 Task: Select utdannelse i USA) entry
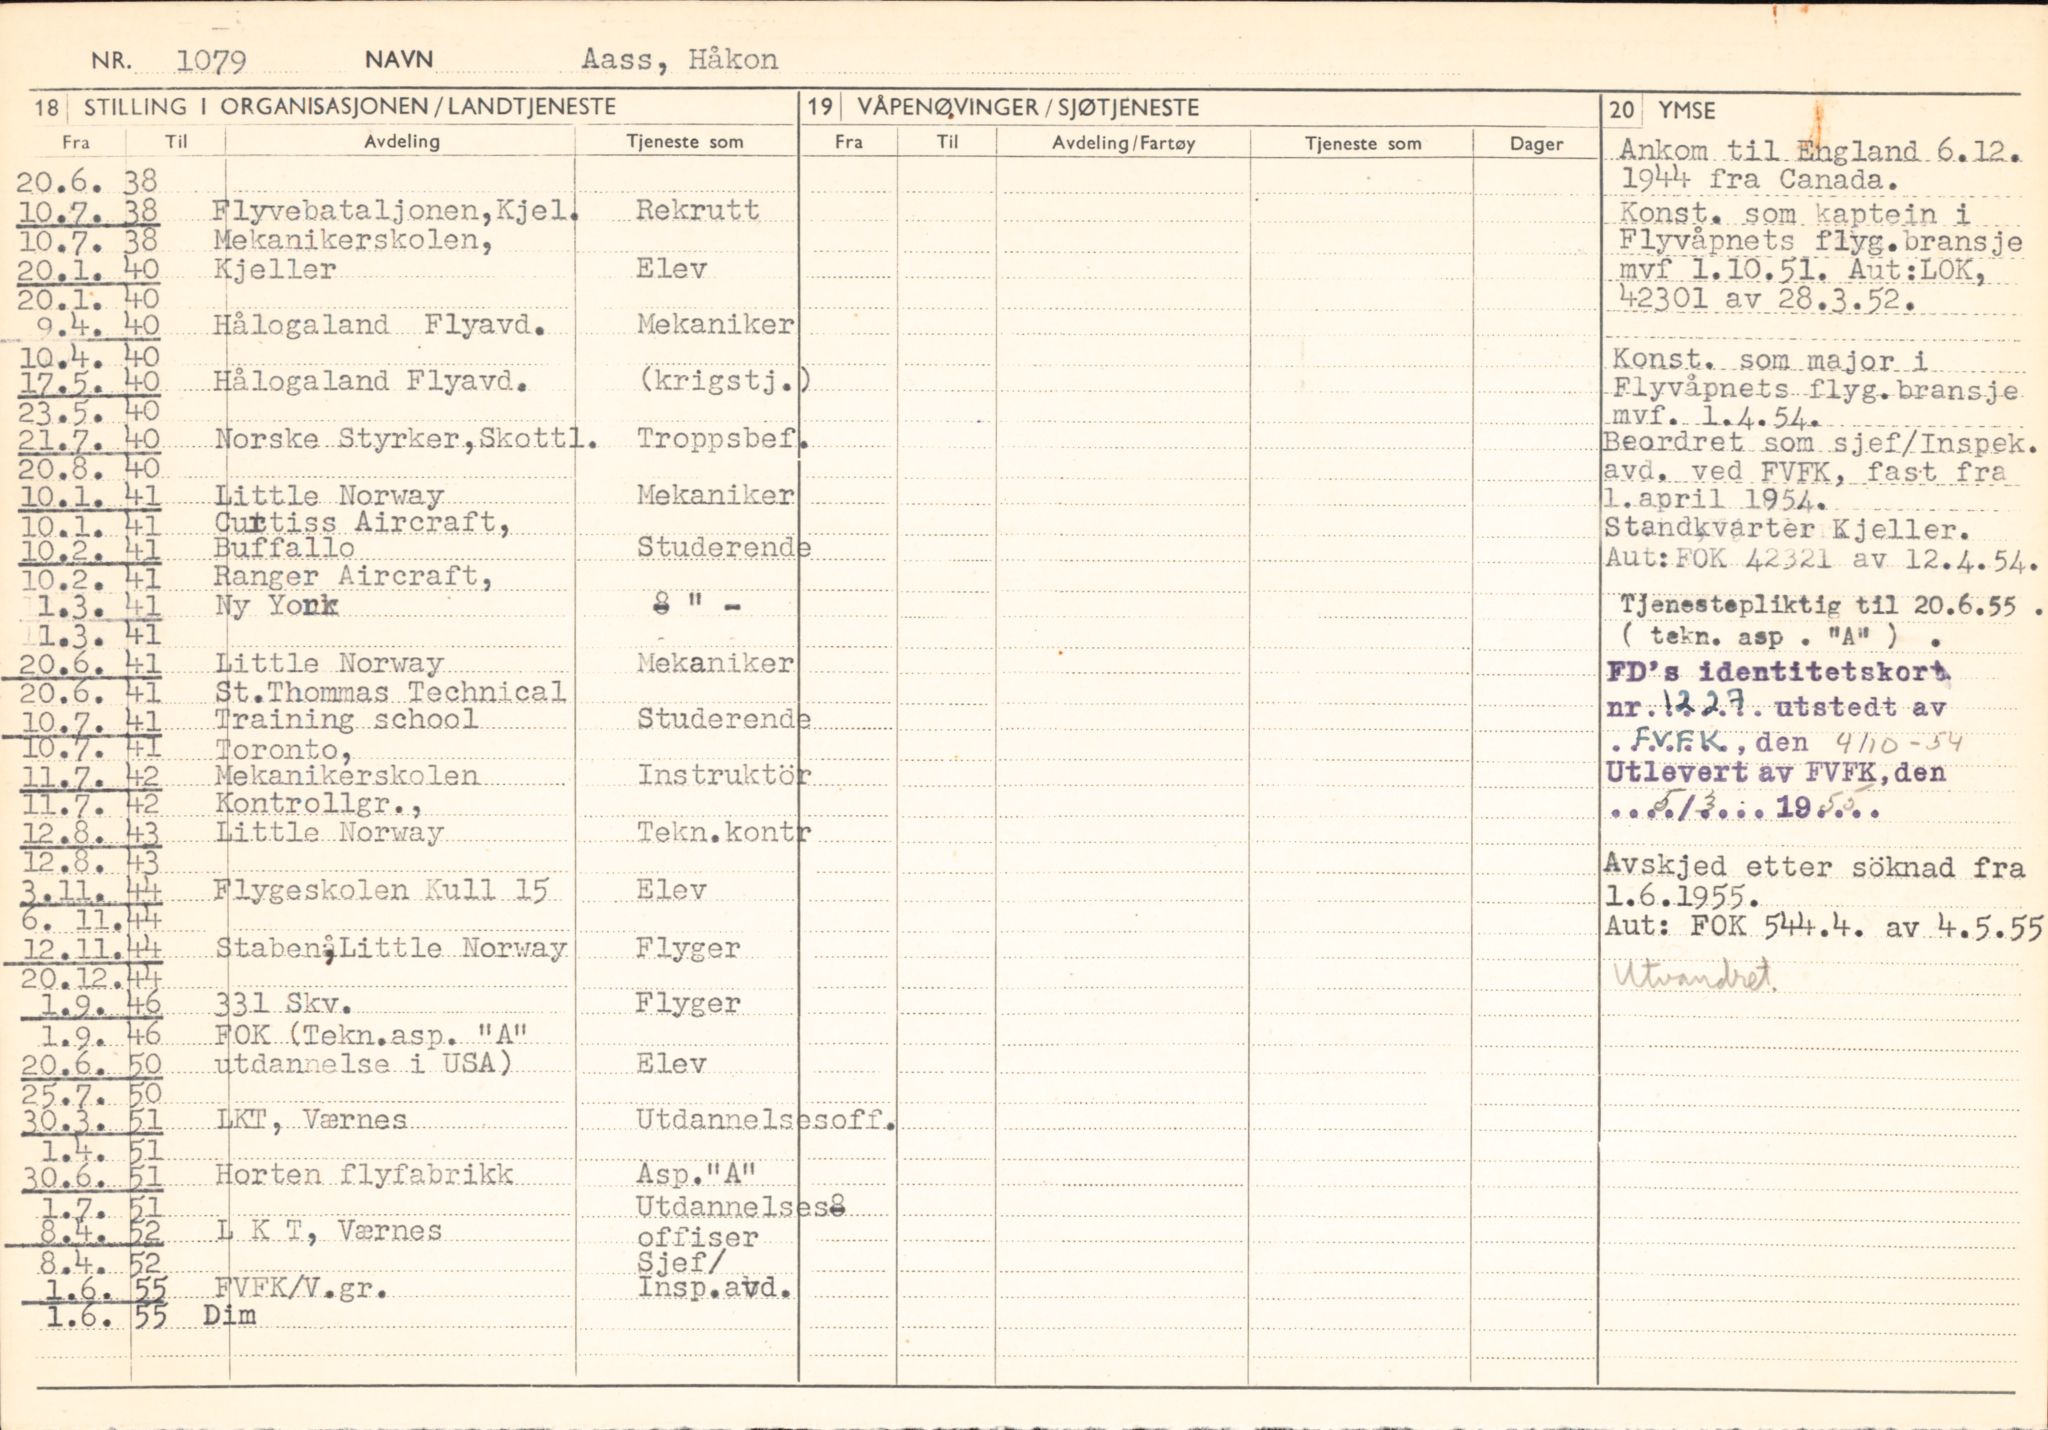(x=363, y=1062)
